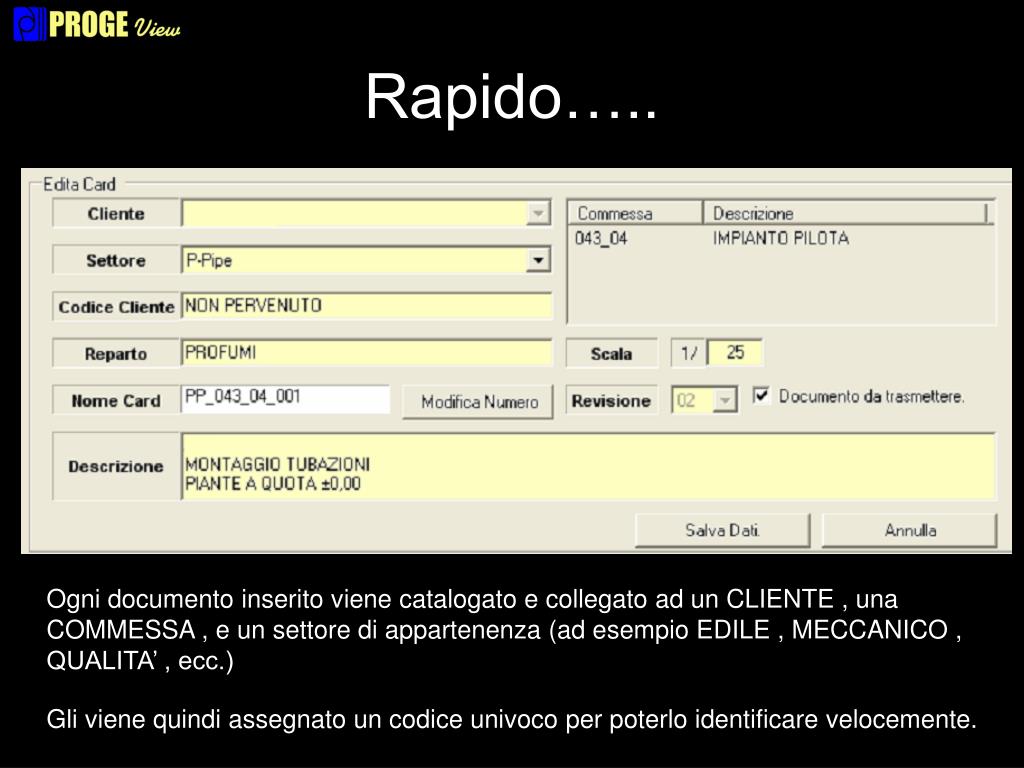Click the Annulla button

tap(910, 530)
